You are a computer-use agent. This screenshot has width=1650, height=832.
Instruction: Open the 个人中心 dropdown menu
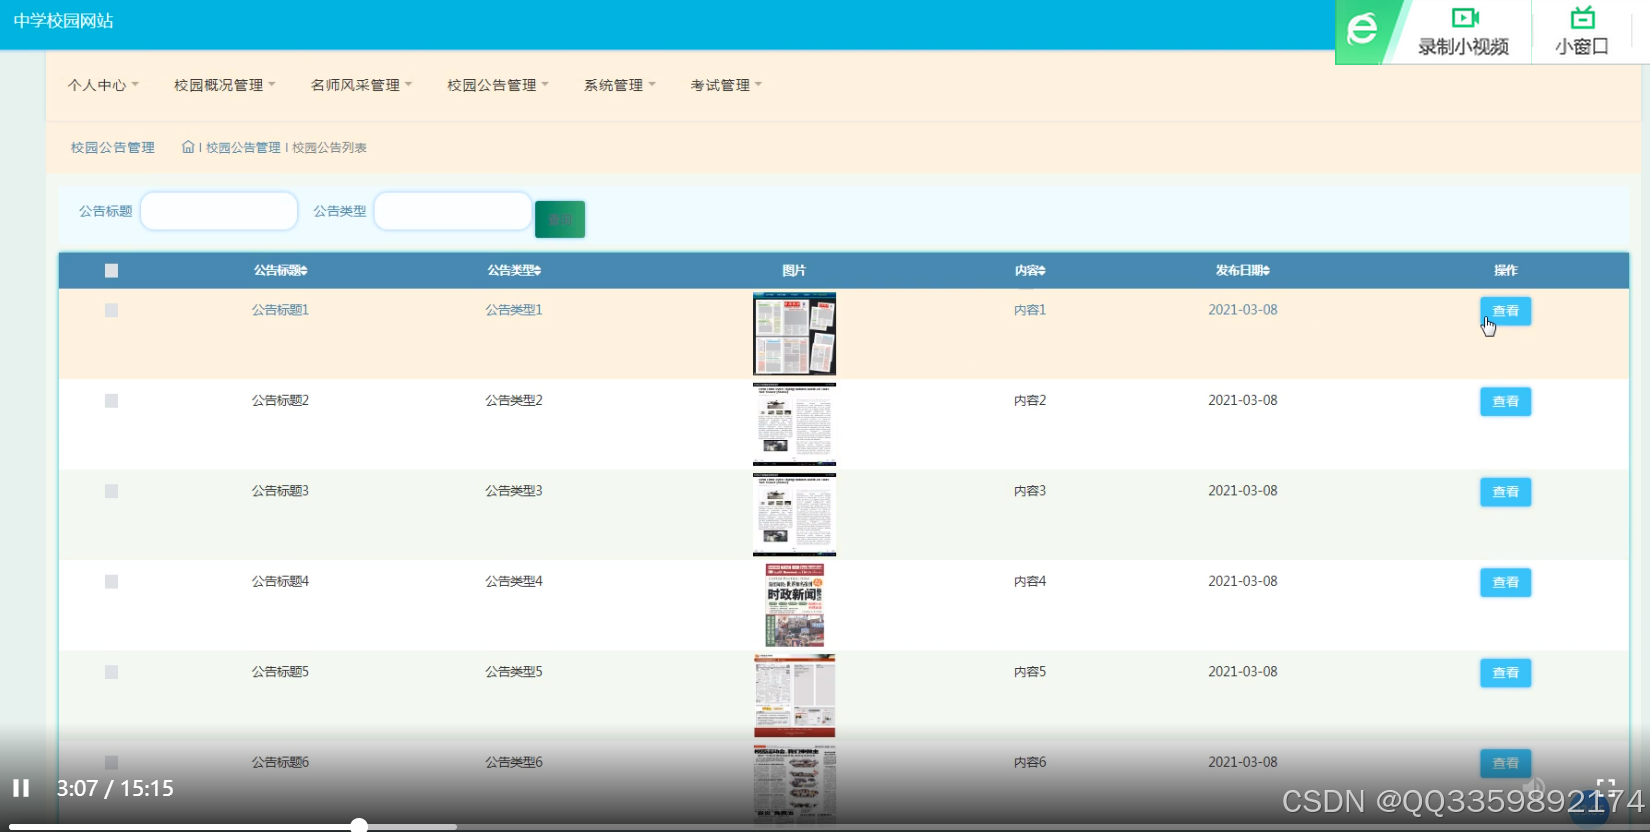103,85
